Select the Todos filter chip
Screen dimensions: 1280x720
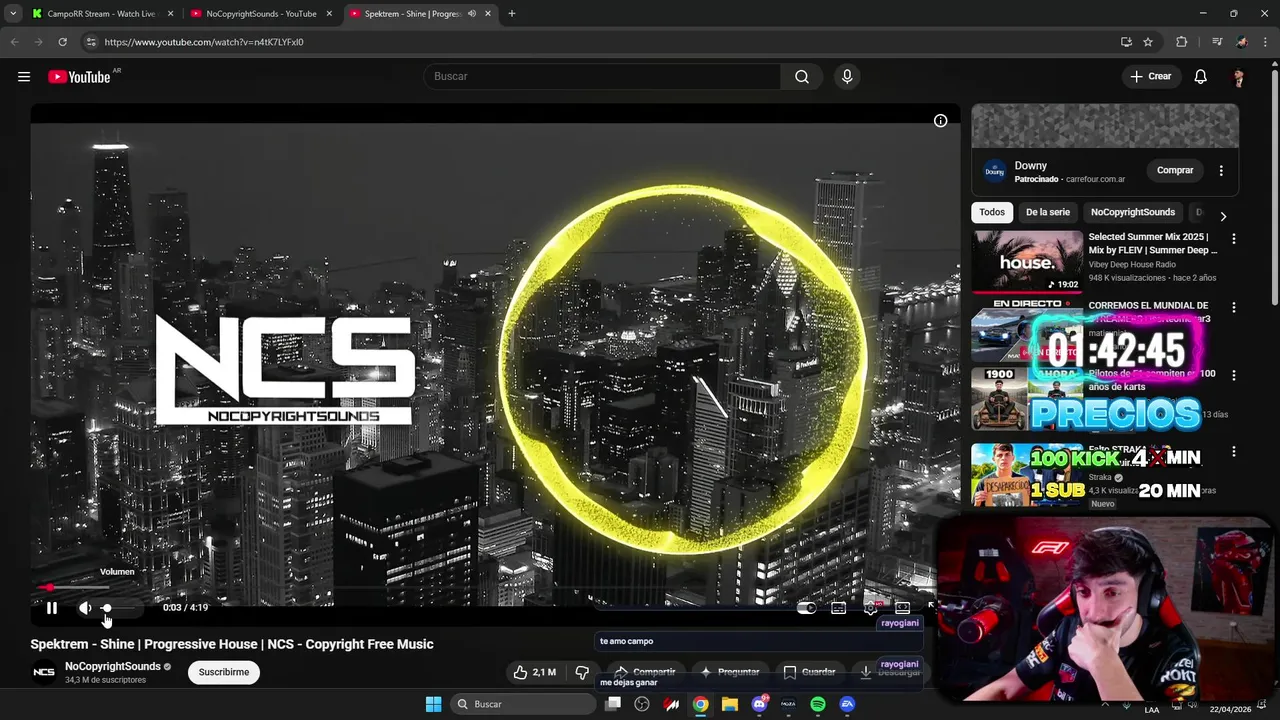click(992, 212)
